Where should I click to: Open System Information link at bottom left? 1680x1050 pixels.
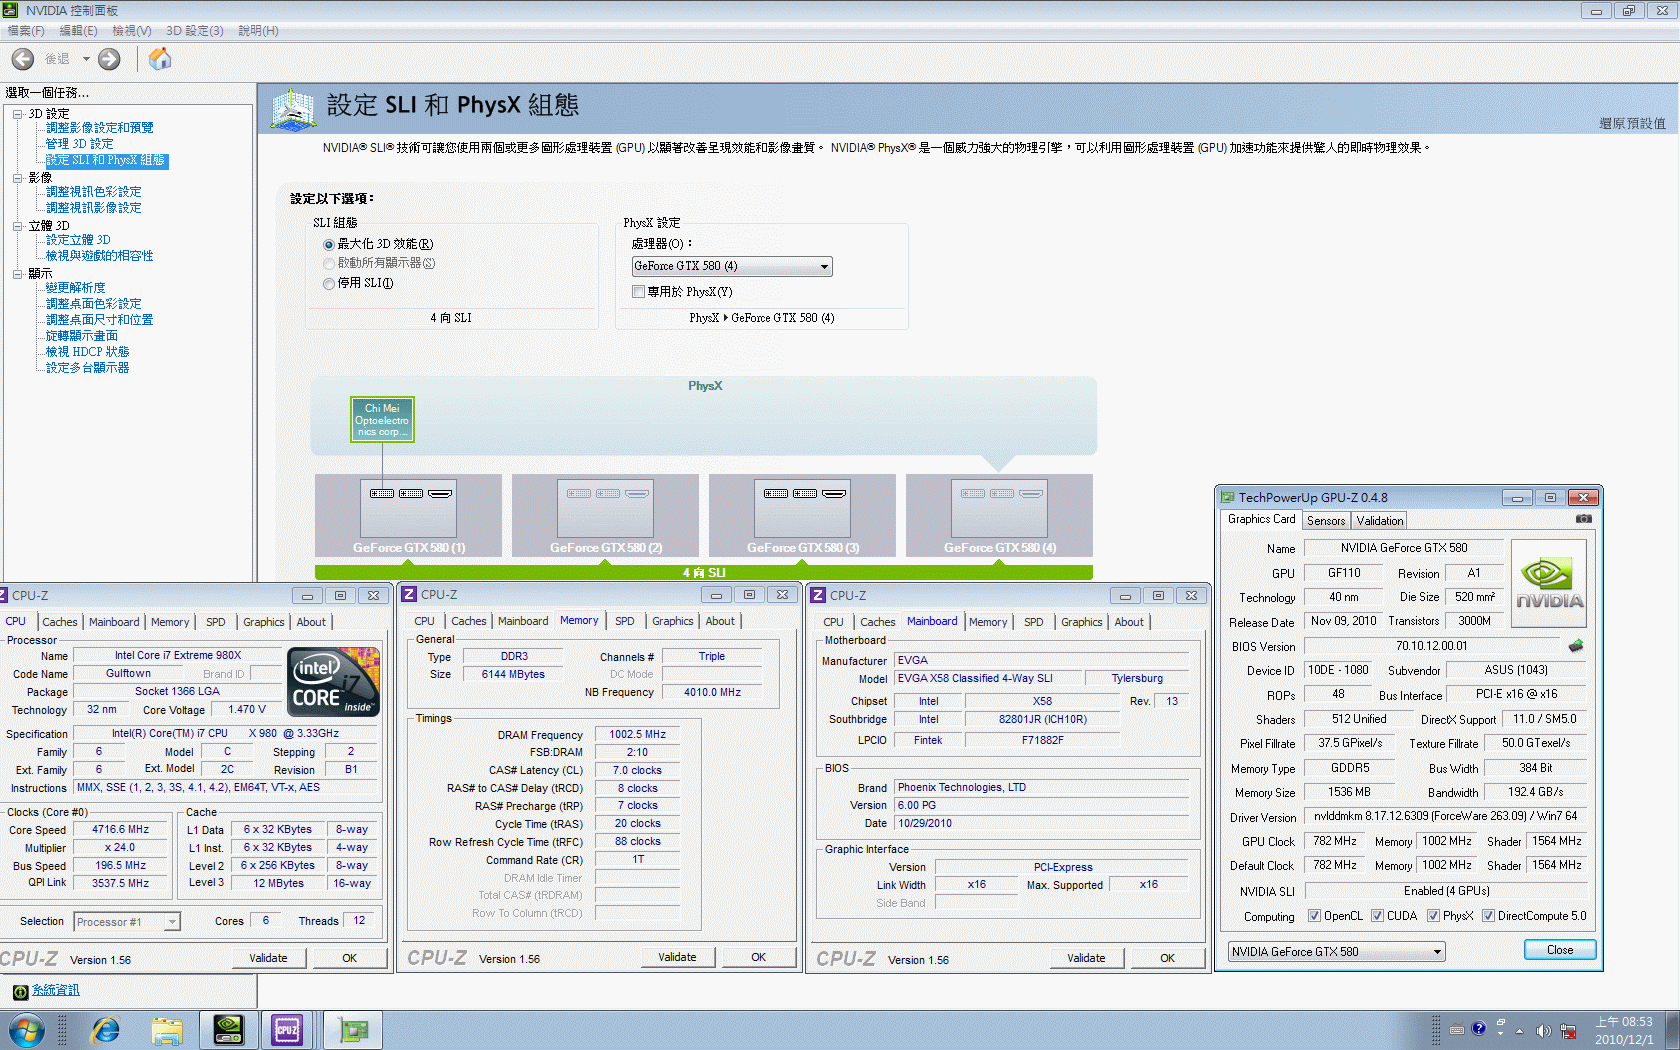(56, 990)
